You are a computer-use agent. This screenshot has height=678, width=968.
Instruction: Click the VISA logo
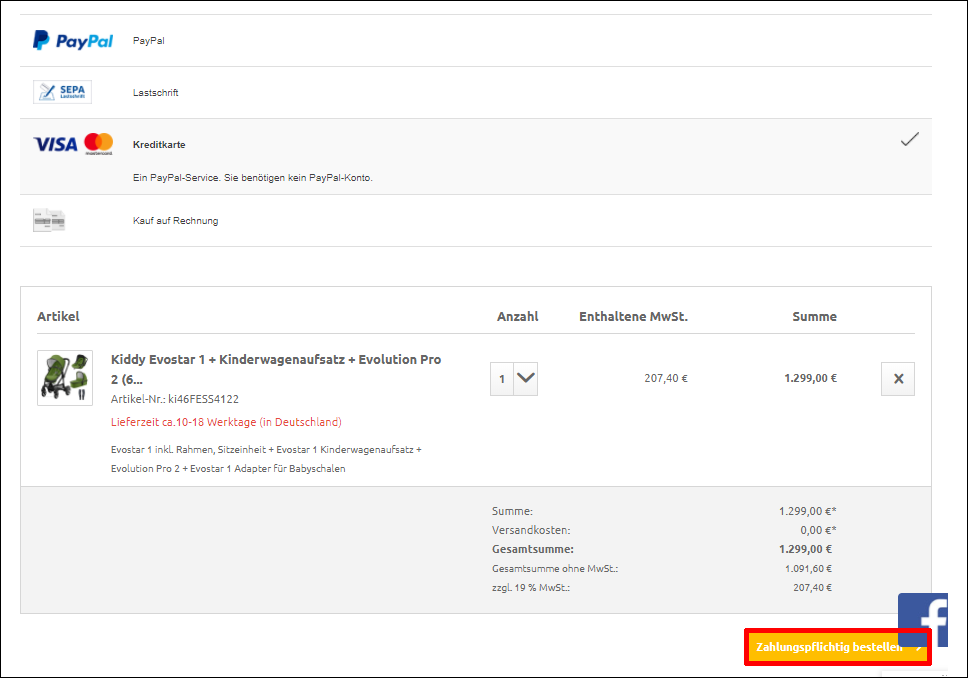point(56,144)
